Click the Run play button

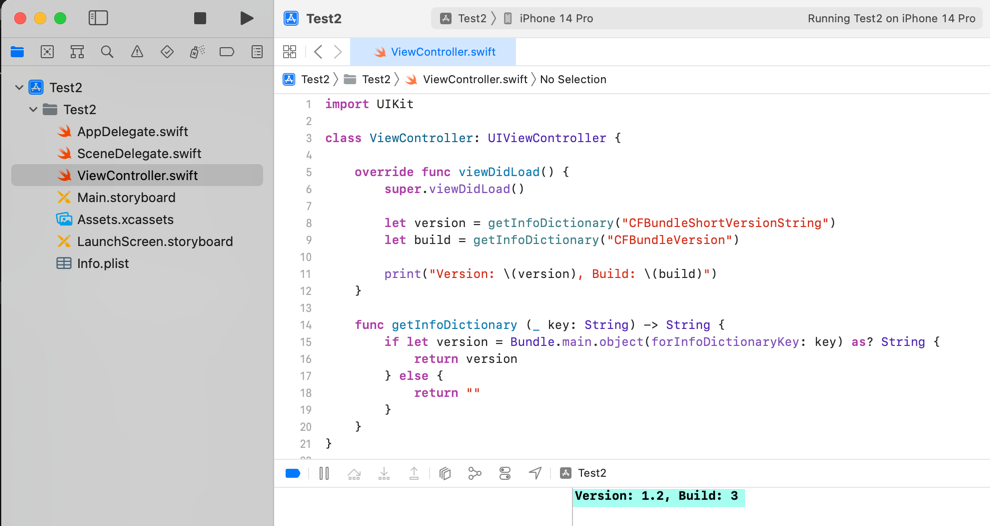click(246, 18)
